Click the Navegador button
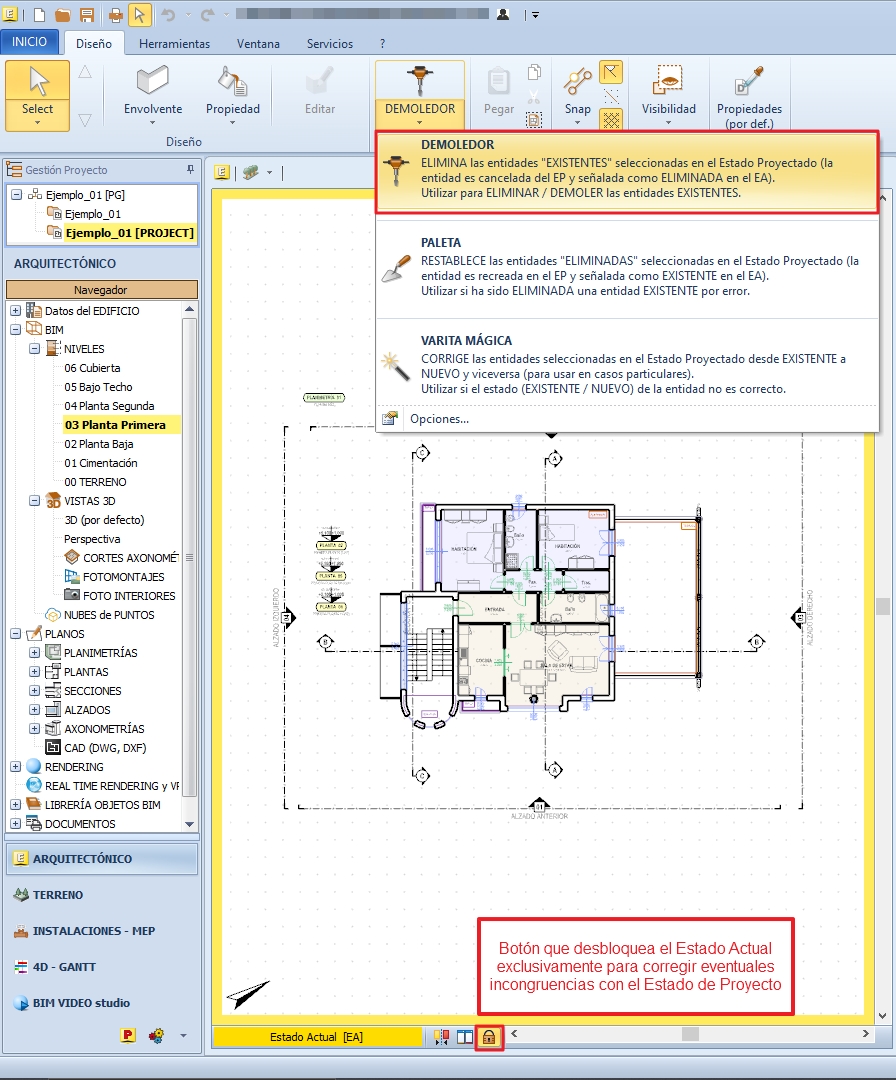The image size is (896, 1080). coord(101,289)
